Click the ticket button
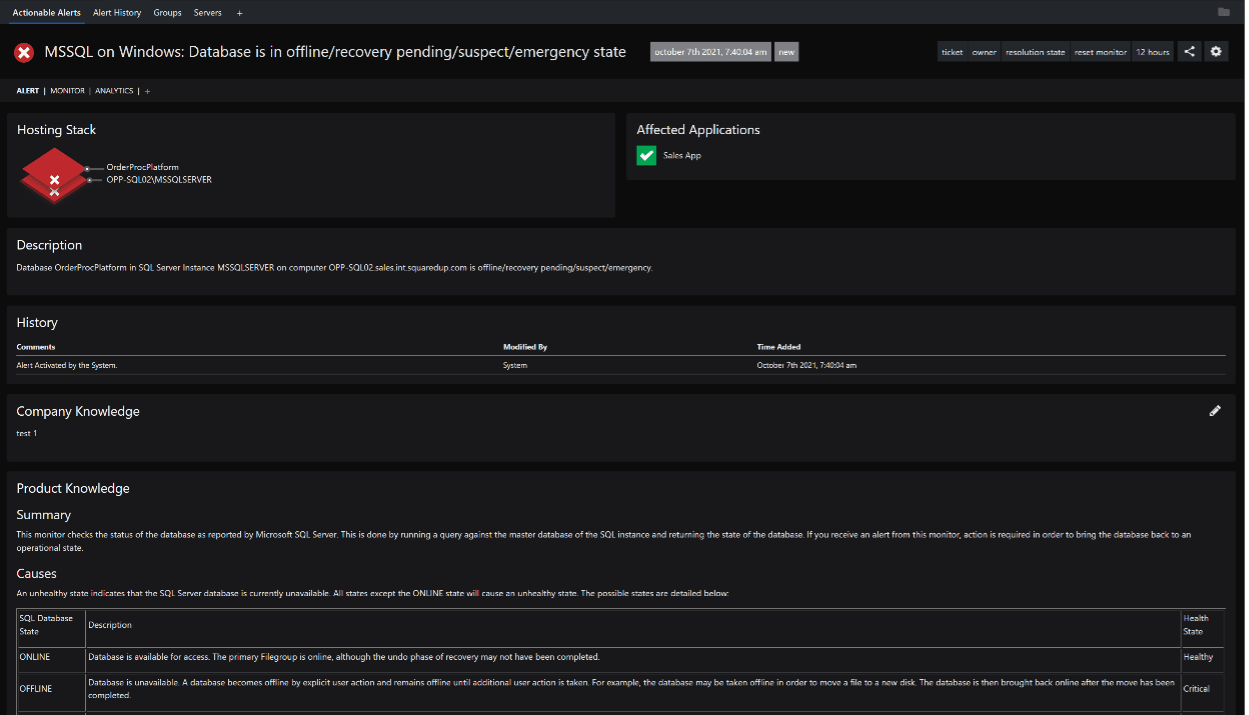The height and width of the screenshot is (715, 1249). tap(952, 52)
